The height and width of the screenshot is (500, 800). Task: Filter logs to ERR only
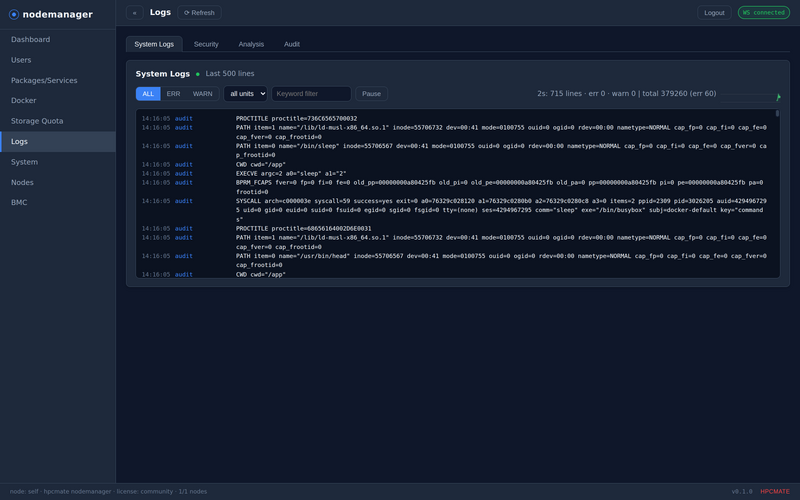tap(173, 94)
